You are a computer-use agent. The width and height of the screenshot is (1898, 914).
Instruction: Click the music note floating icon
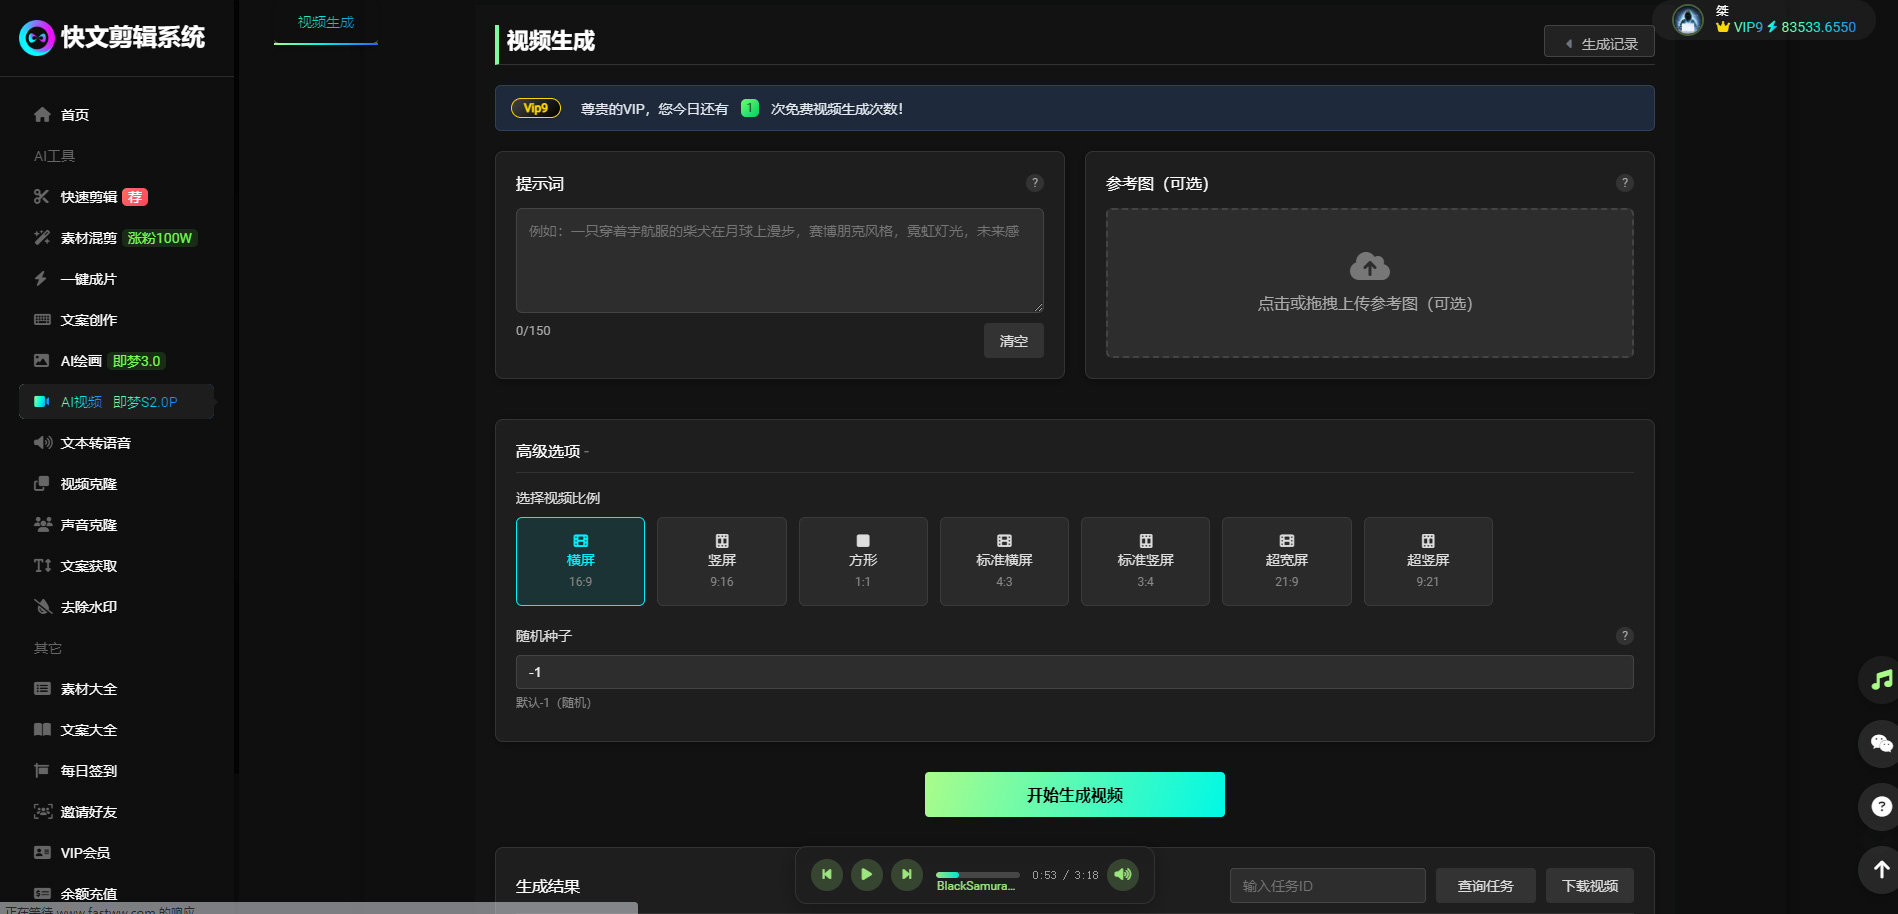1881,680
